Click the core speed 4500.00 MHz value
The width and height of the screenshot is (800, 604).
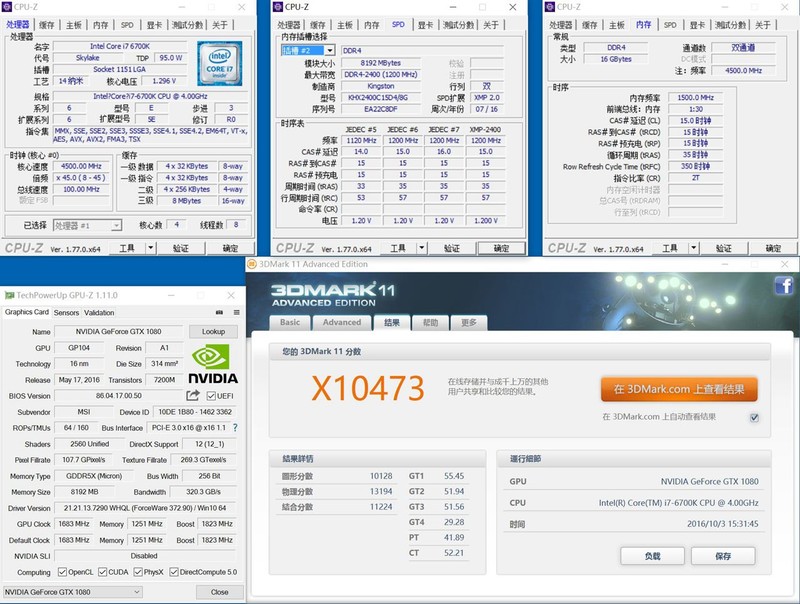coord(81,166)
